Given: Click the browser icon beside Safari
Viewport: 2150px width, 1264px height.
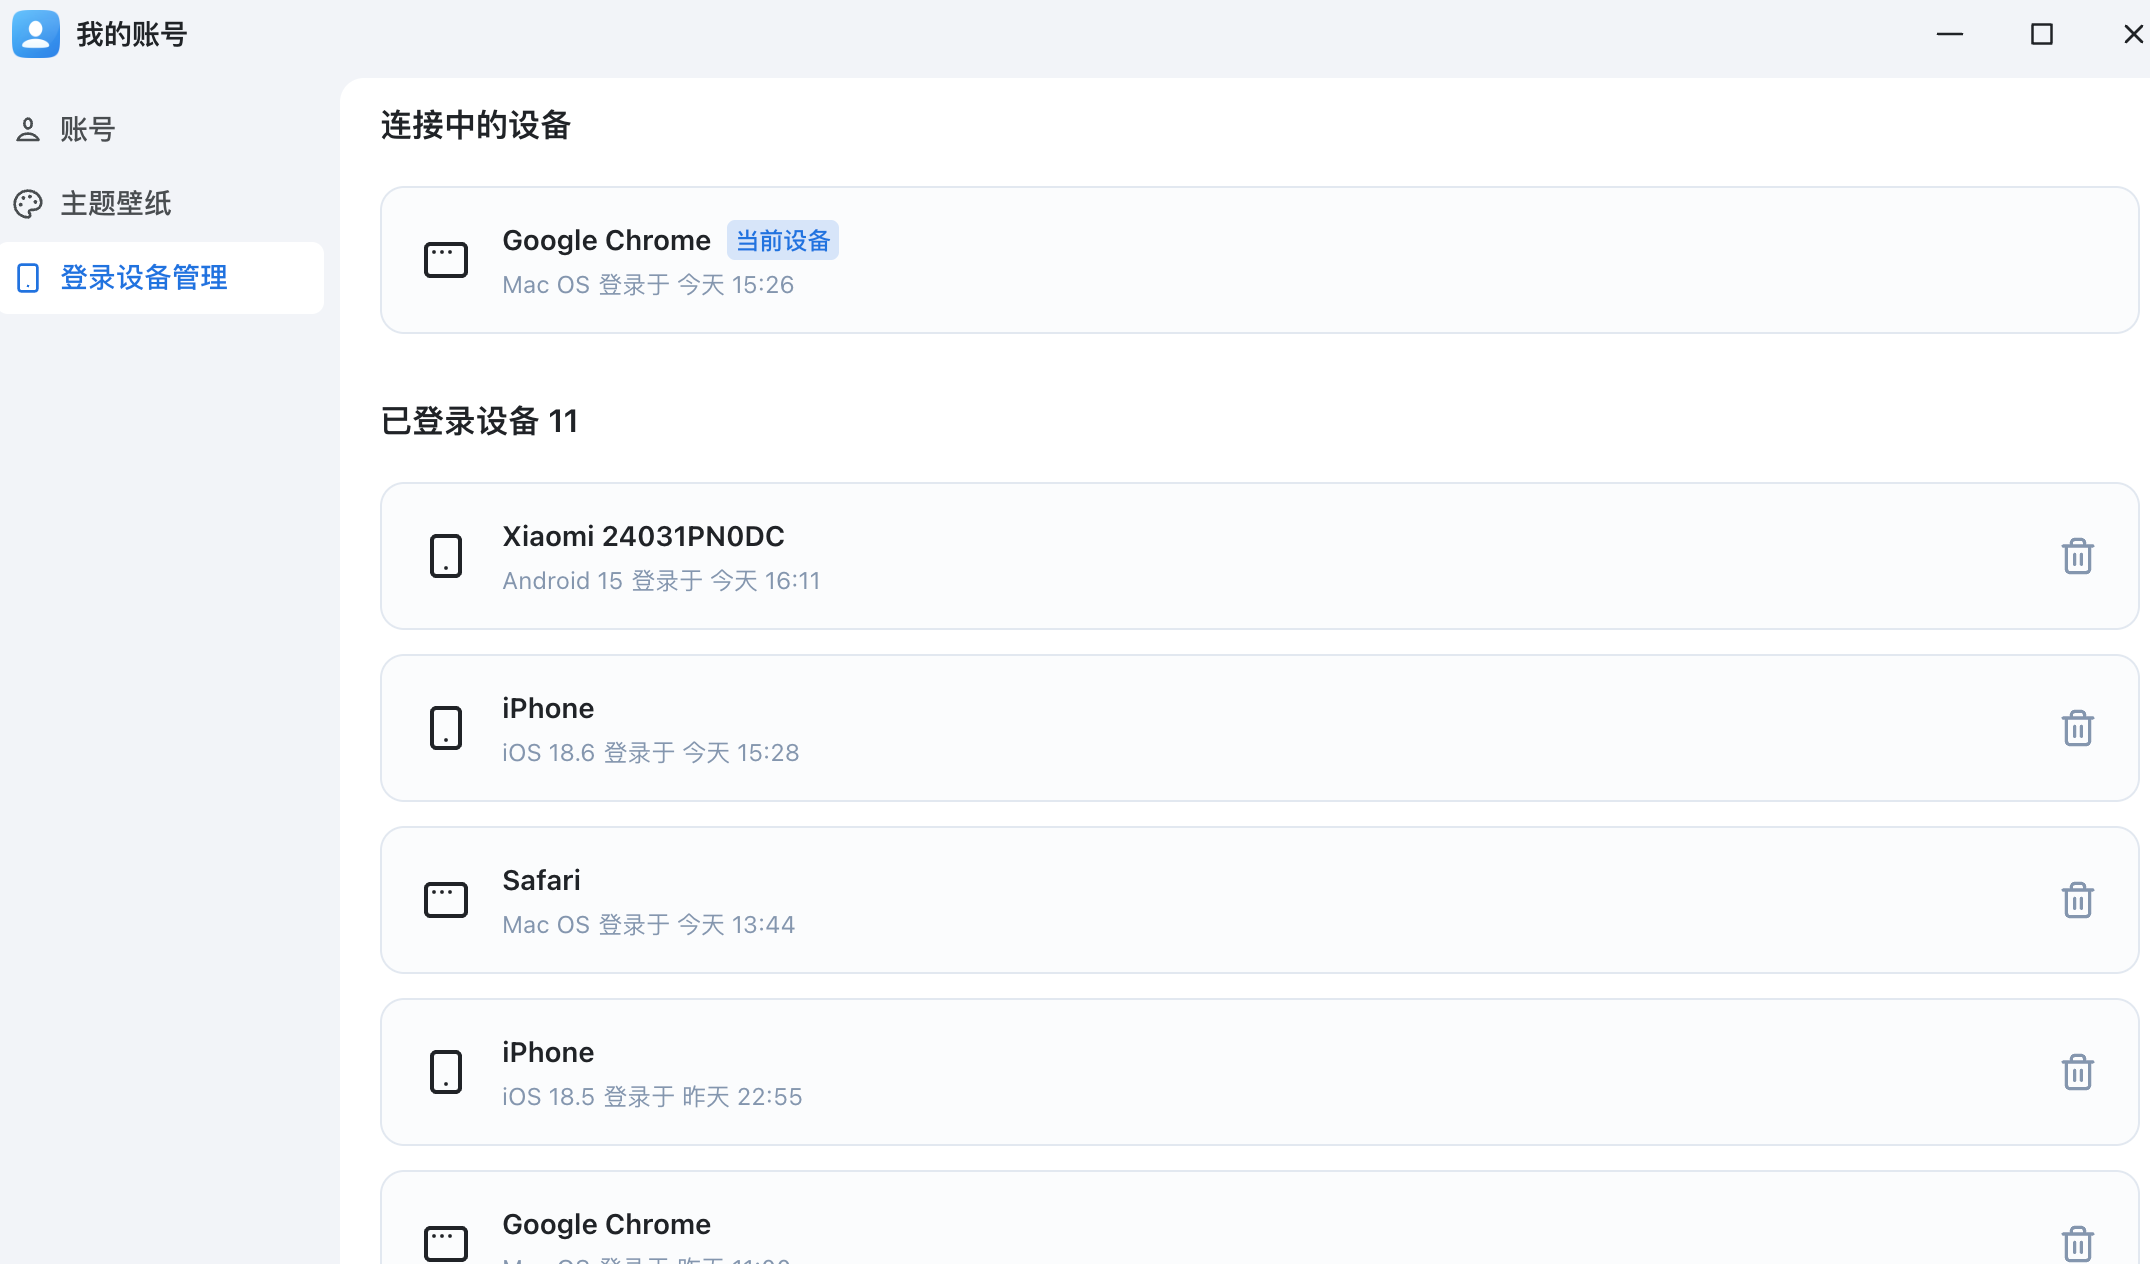Looking at the screenshot, I should coord(446,900).
